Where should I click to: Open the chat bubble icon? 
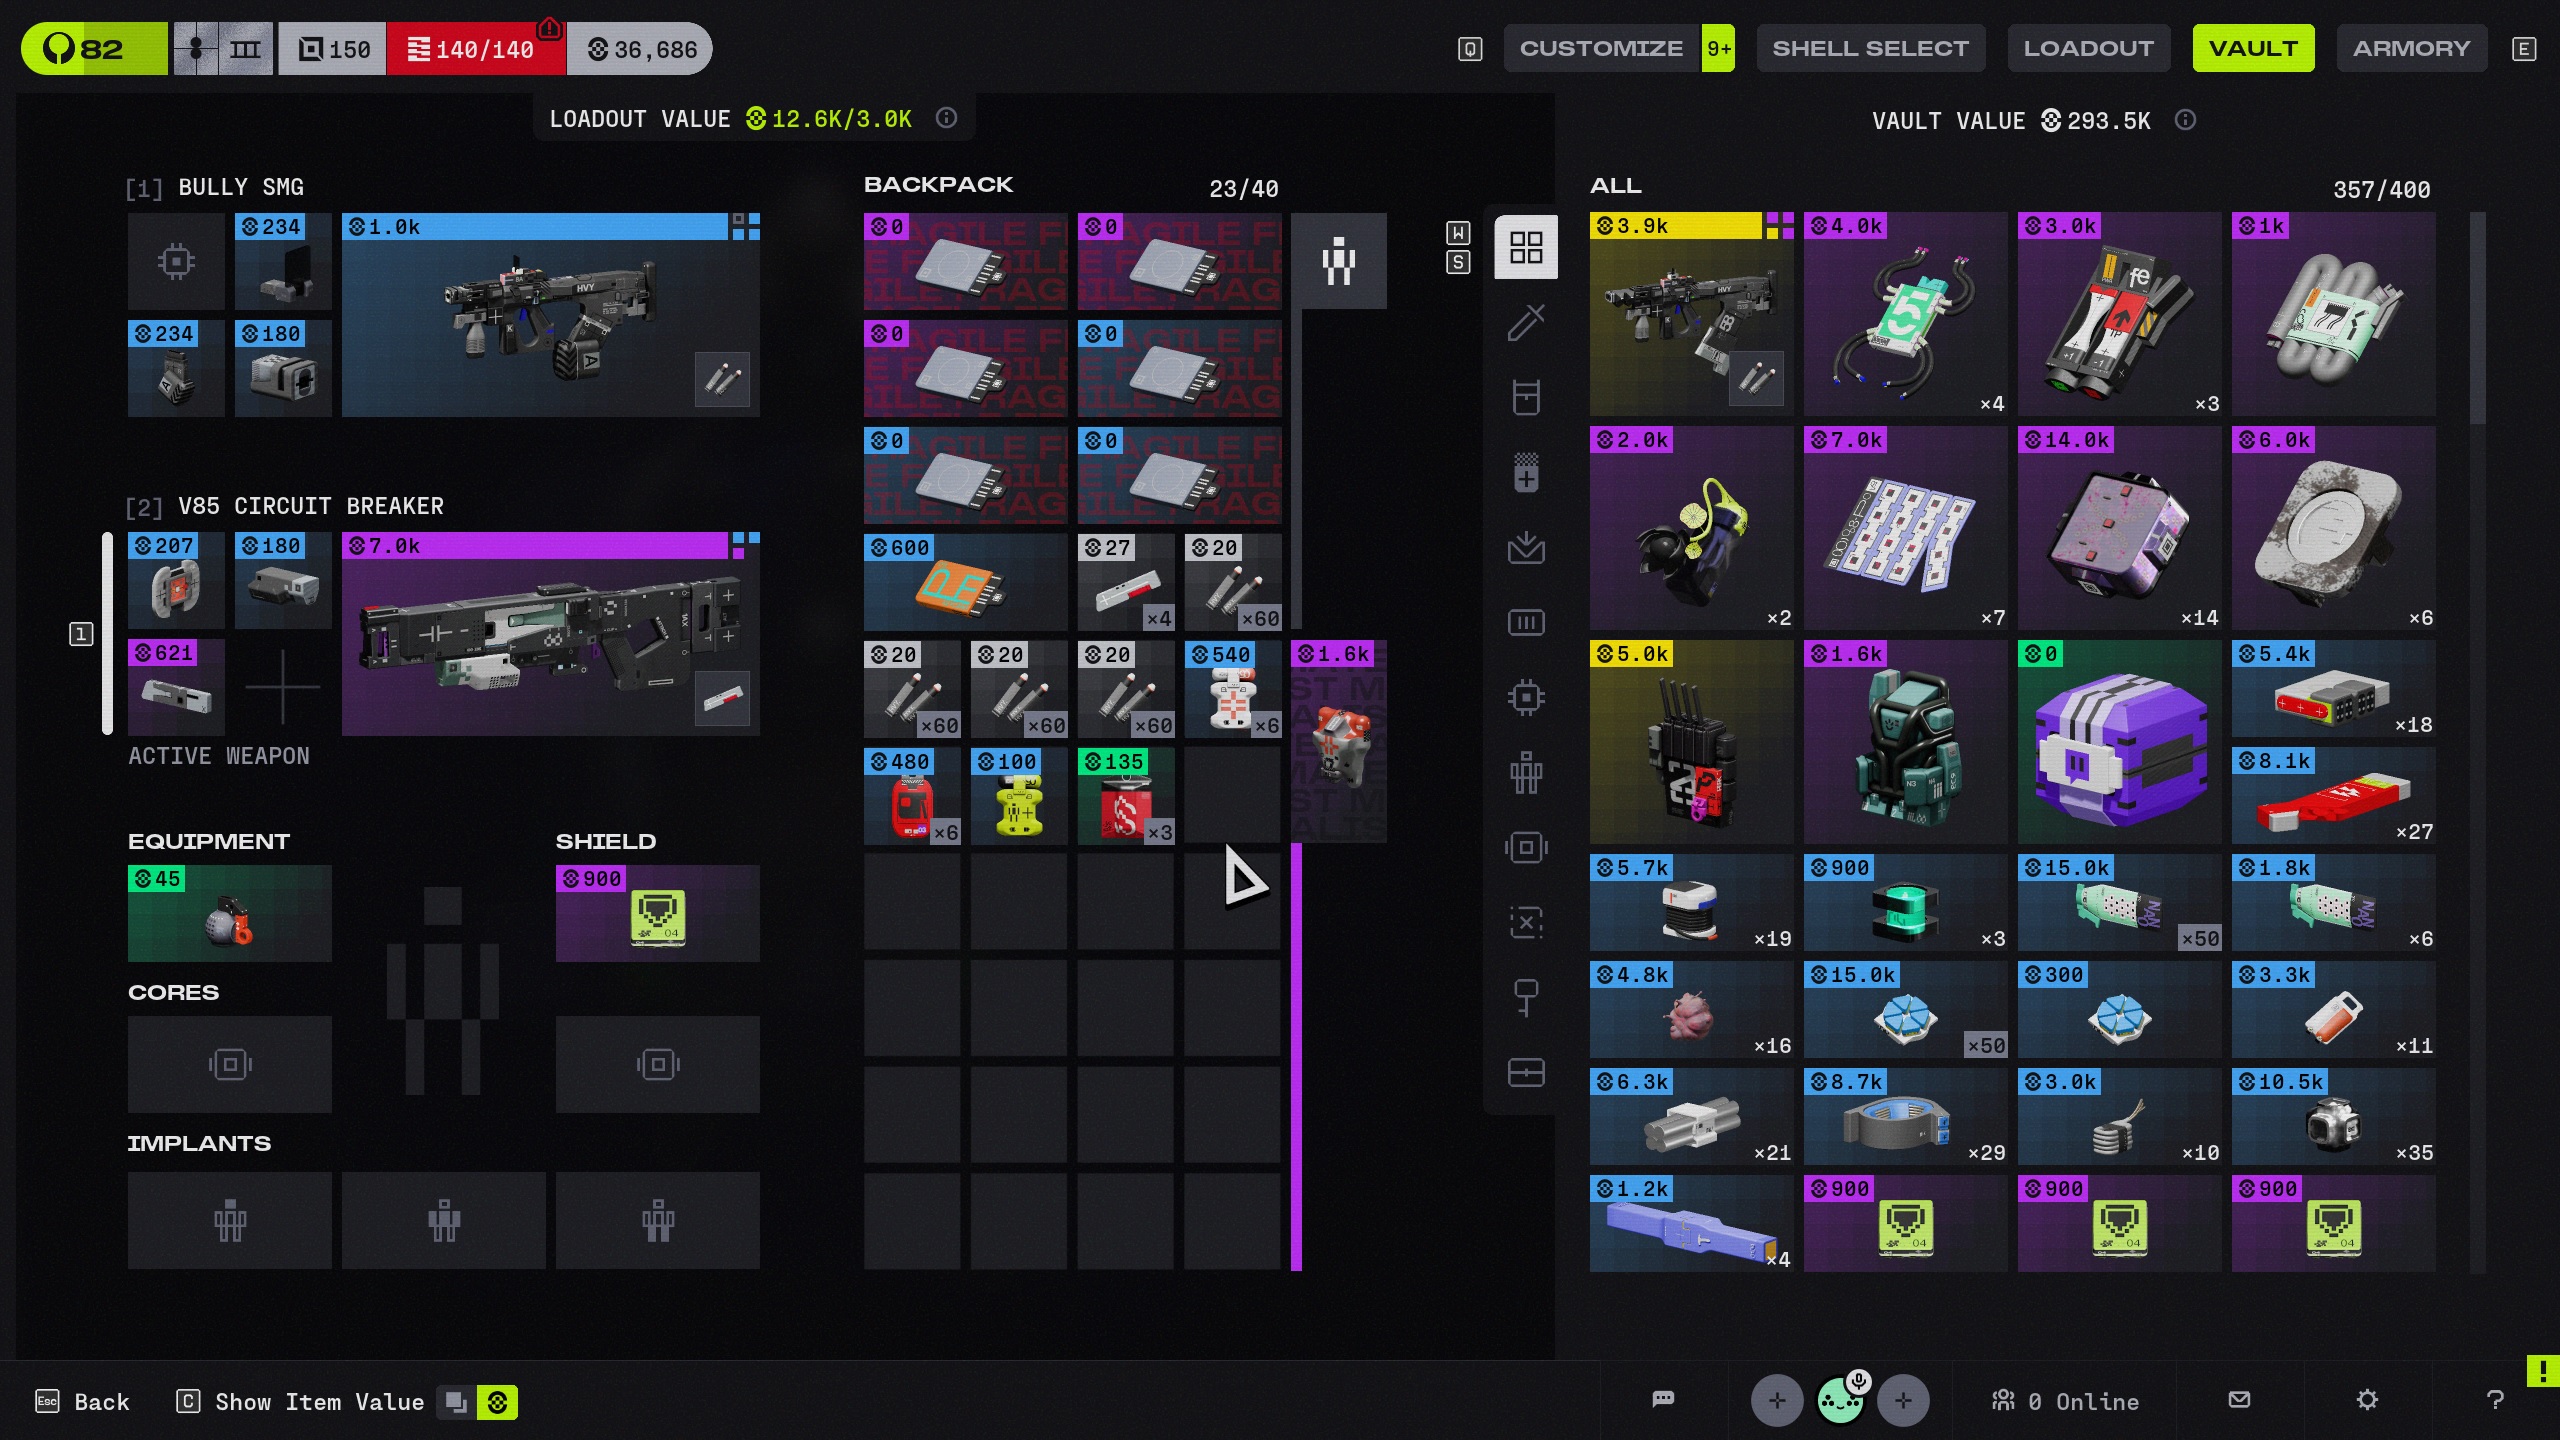[1663, 1400]
